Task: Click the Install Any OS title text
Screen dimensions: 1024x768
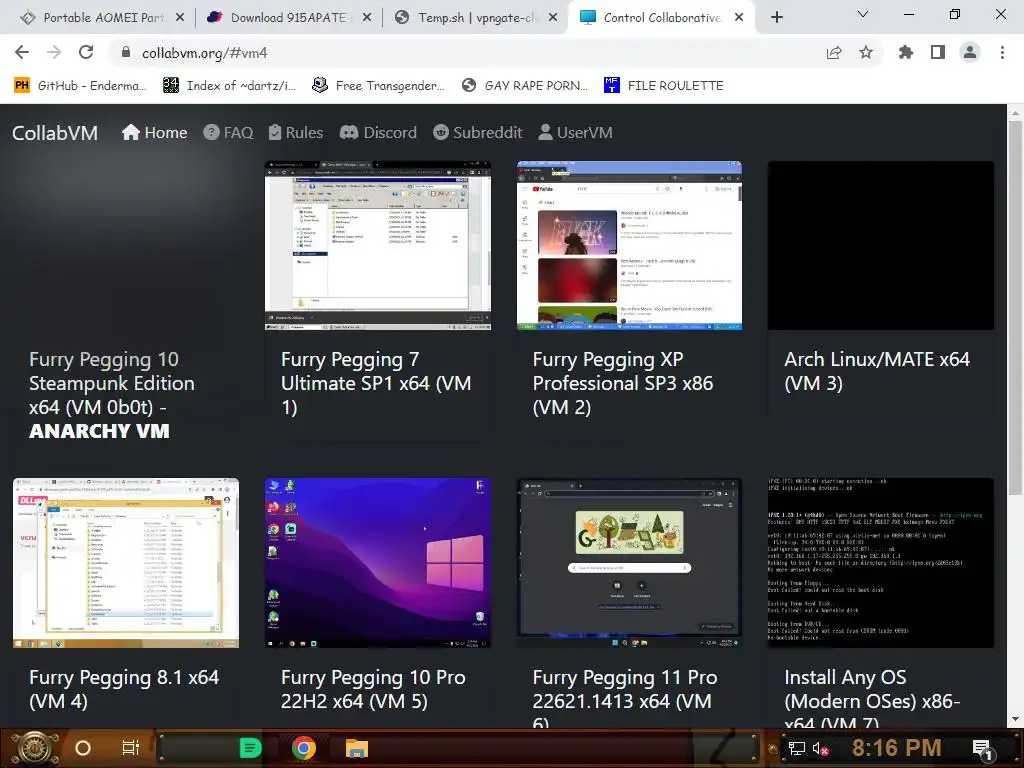Action: [x=872, y=701]
